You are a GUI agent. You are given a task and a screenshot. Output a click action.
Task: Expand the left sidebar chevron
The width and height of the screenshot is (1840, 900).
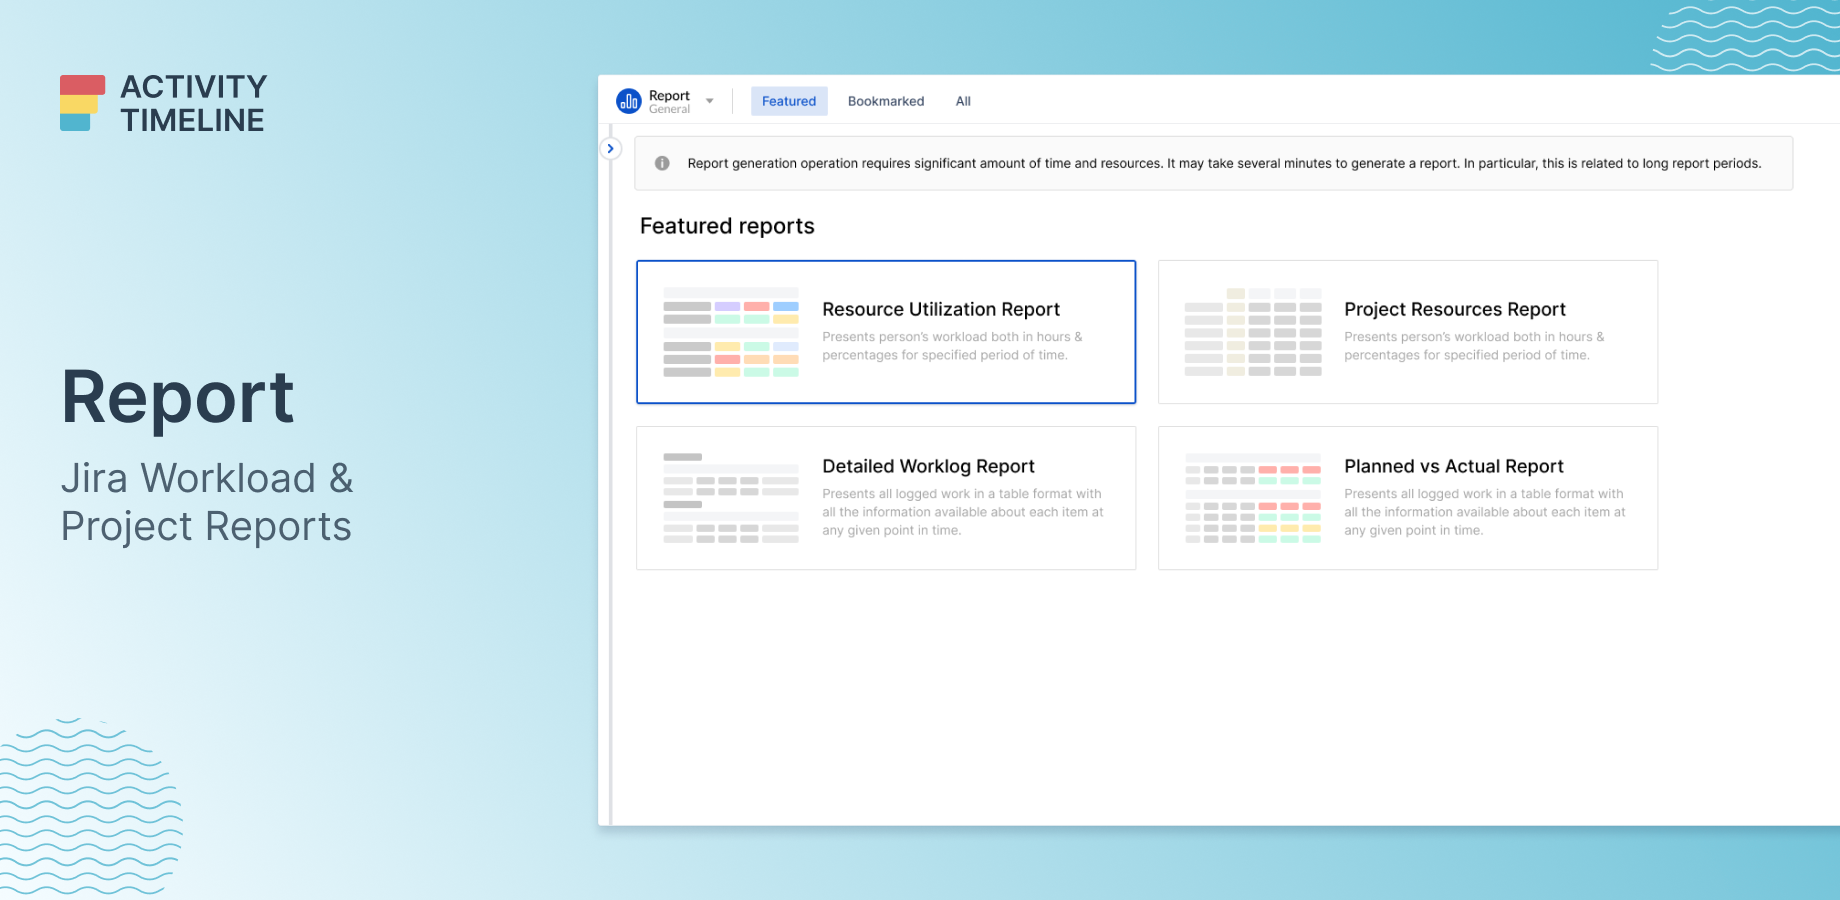click(610, 149)
